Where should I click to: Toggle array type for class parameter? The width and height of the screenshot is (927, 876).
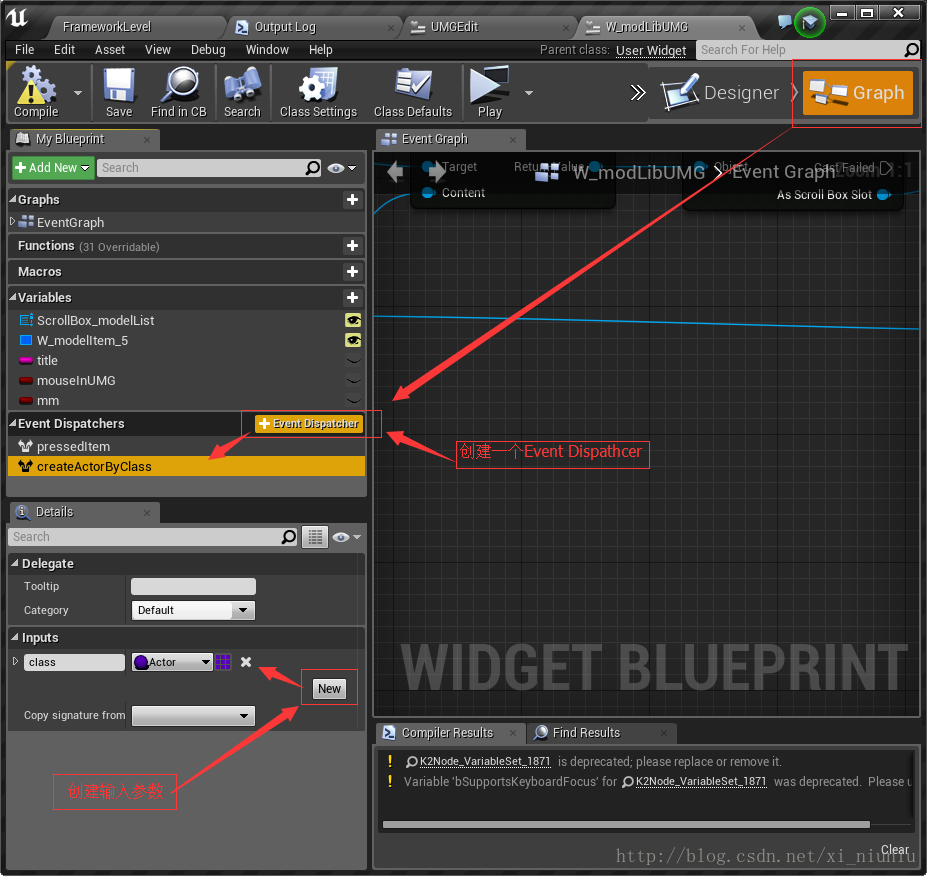coord(223,662)
